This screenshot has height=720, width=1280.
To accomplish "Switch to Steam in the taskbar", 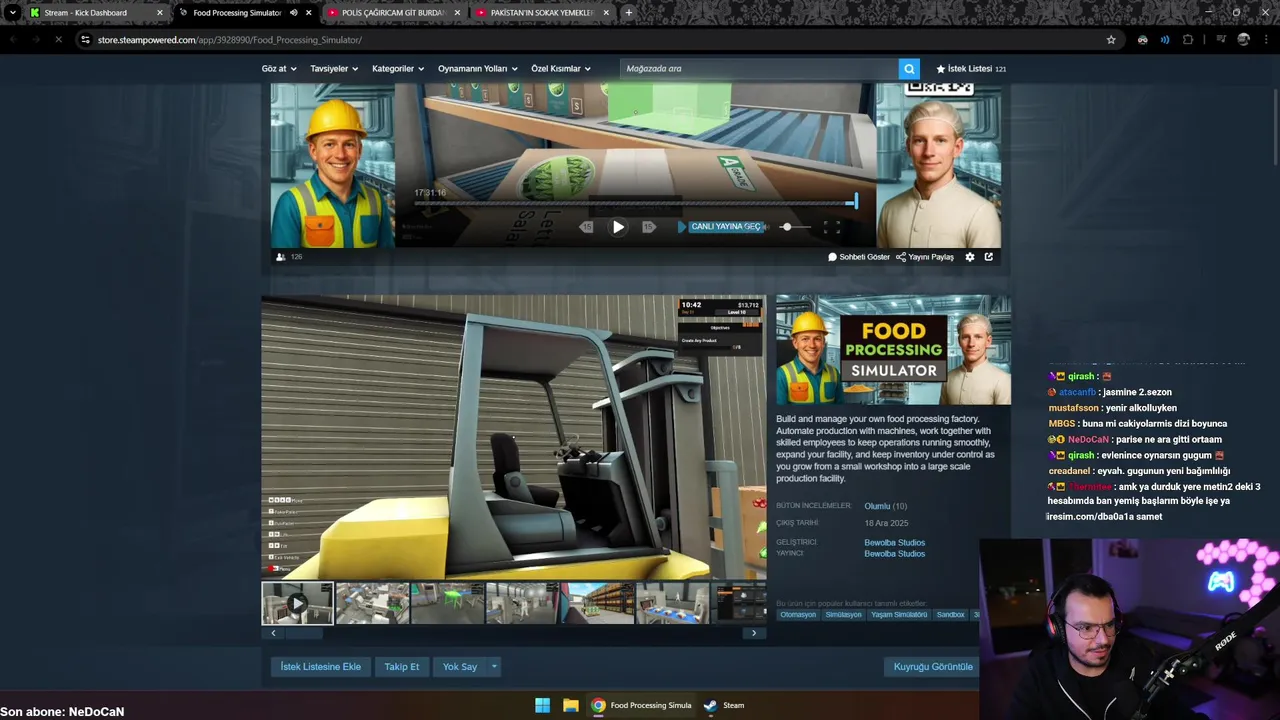I will point(724,705).
